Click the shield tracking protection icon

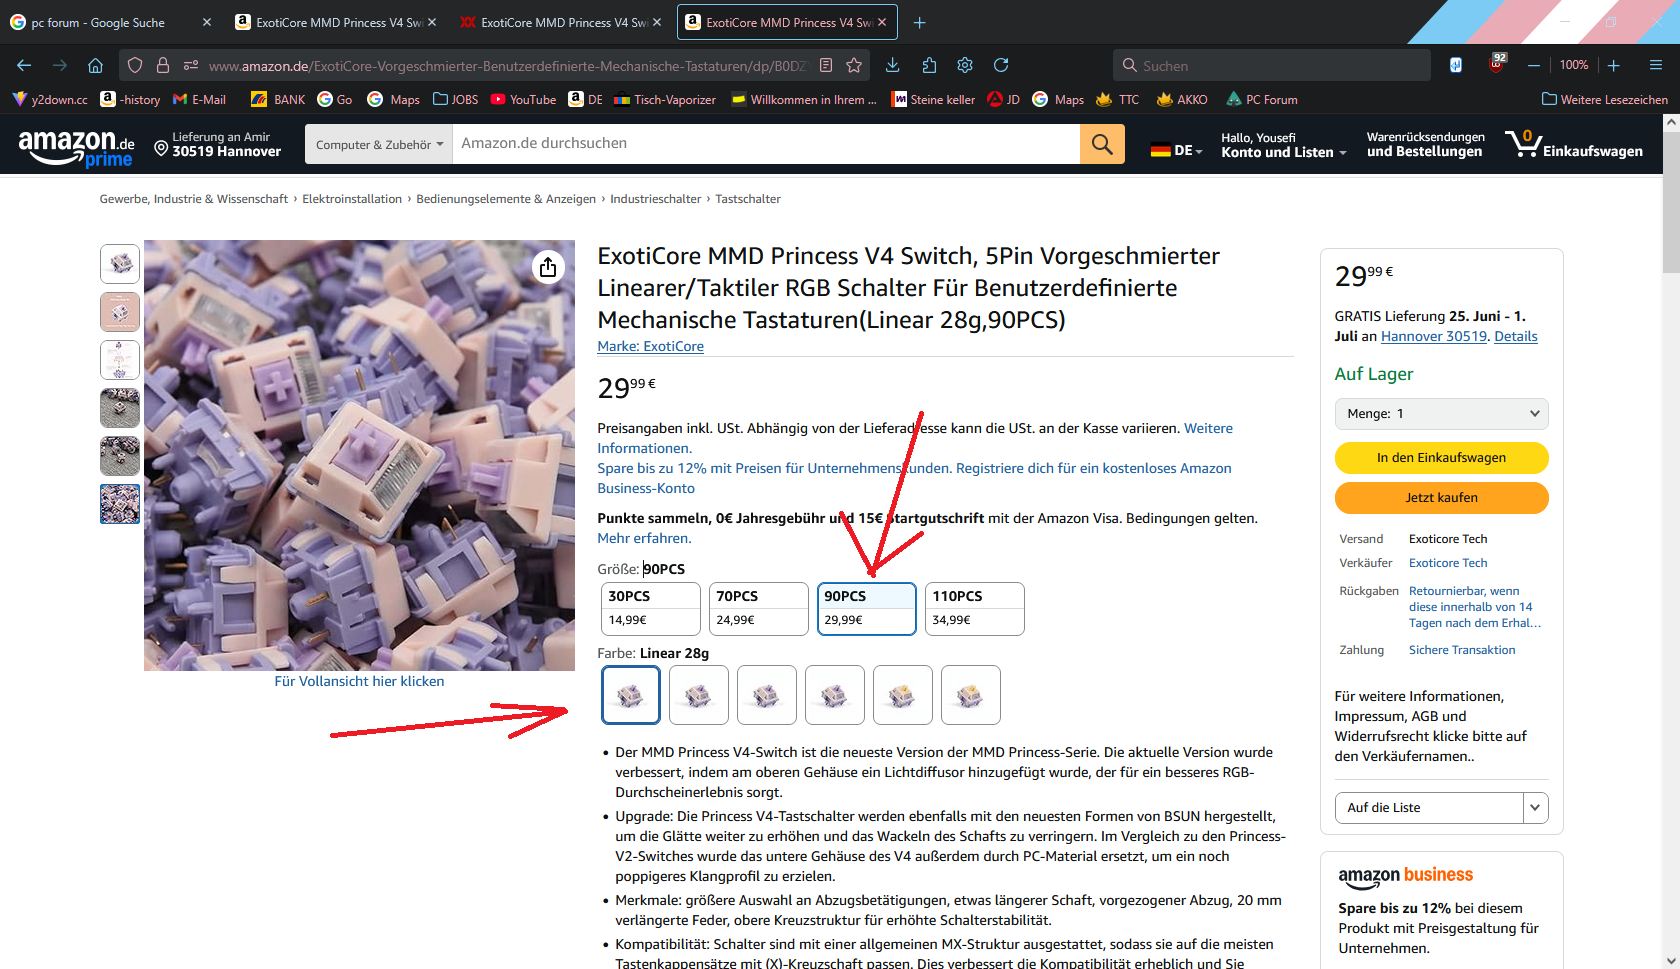pos(135,65)
